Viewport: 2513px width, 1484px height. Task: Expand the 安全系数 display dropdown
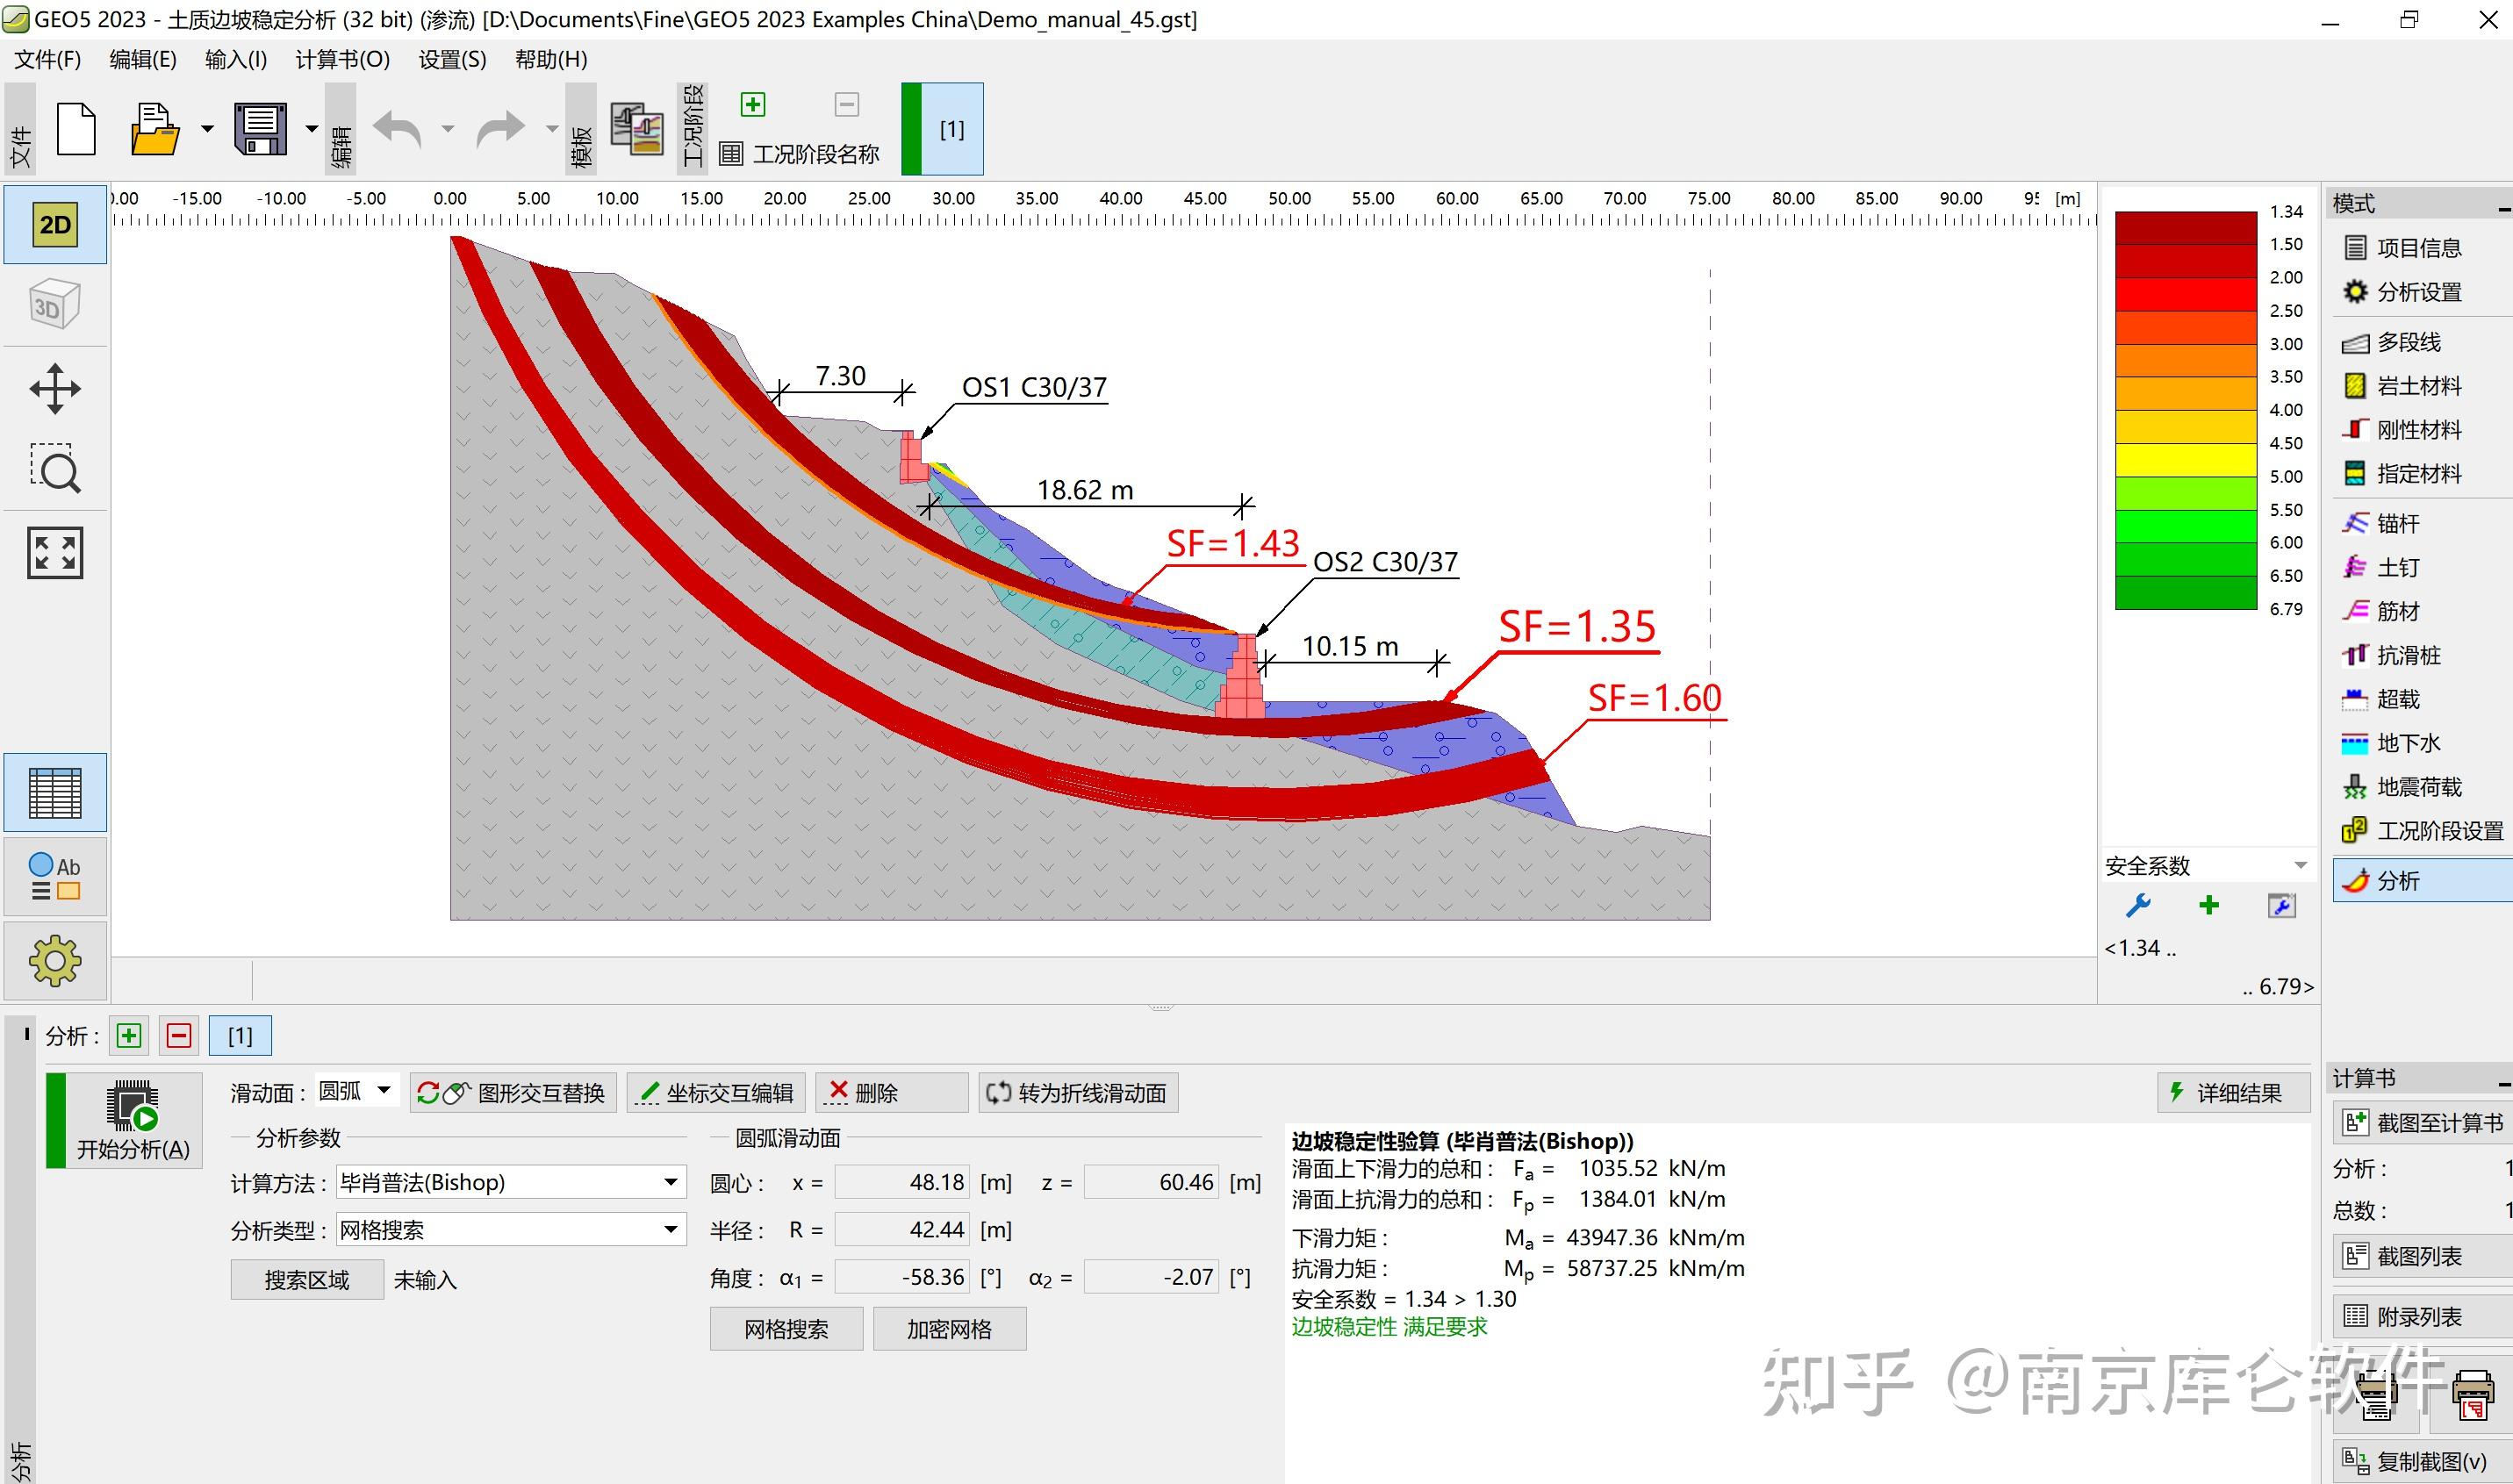(2300, 864)
